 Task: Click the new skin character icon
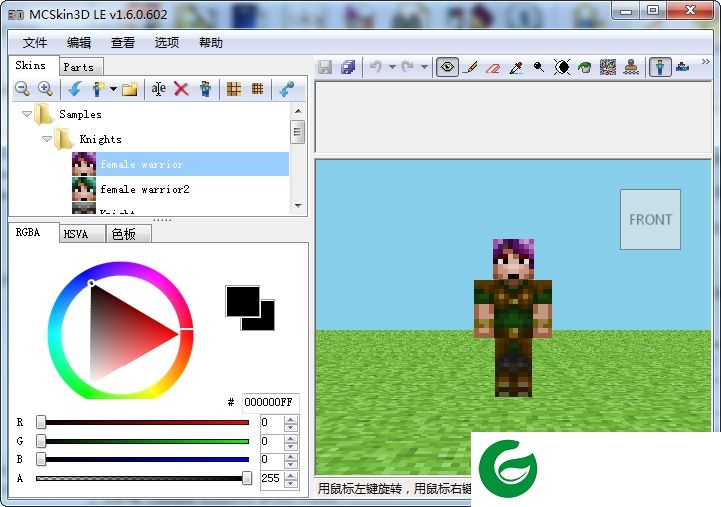click(97, 88)
